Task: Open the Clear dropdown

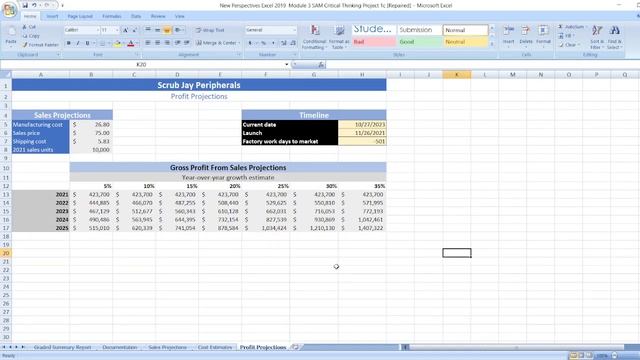Action: (569, 45)
